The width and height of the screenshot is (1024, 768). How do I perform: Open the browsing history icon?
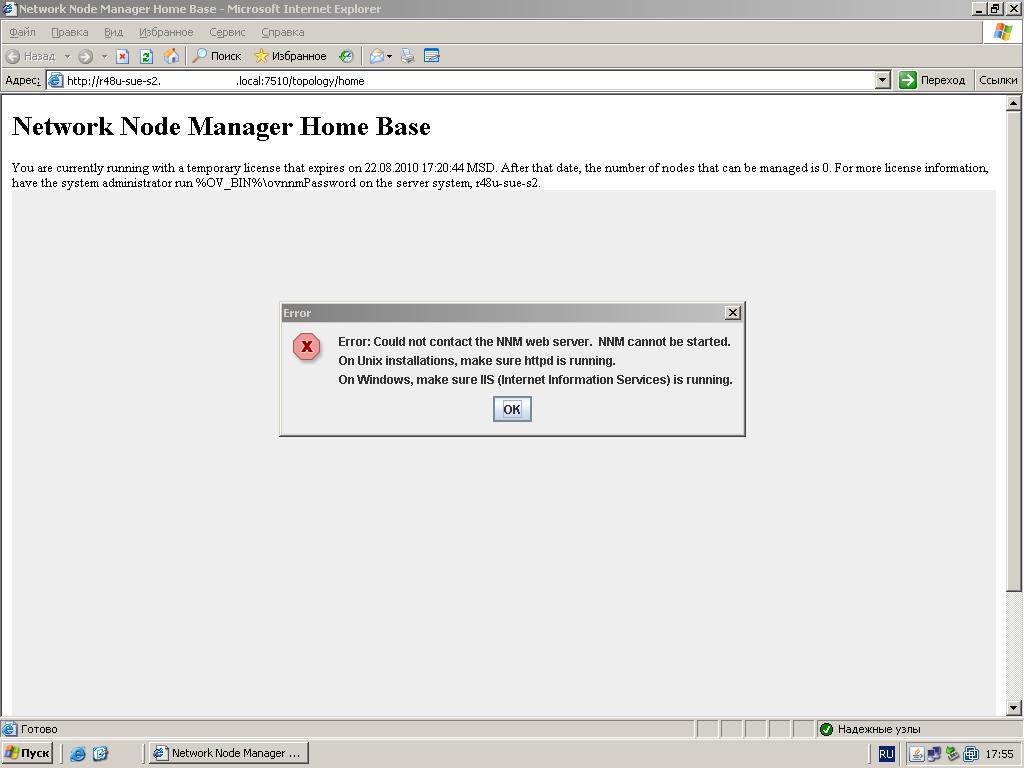coord(346,56)
